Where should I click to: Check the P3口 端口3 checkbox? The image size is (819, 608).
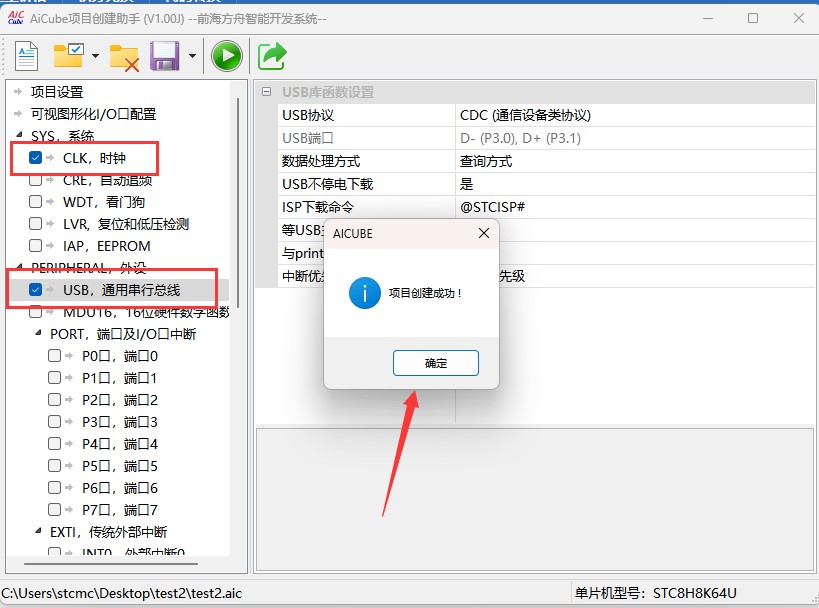pyautogui.click(x=54, y=422)
